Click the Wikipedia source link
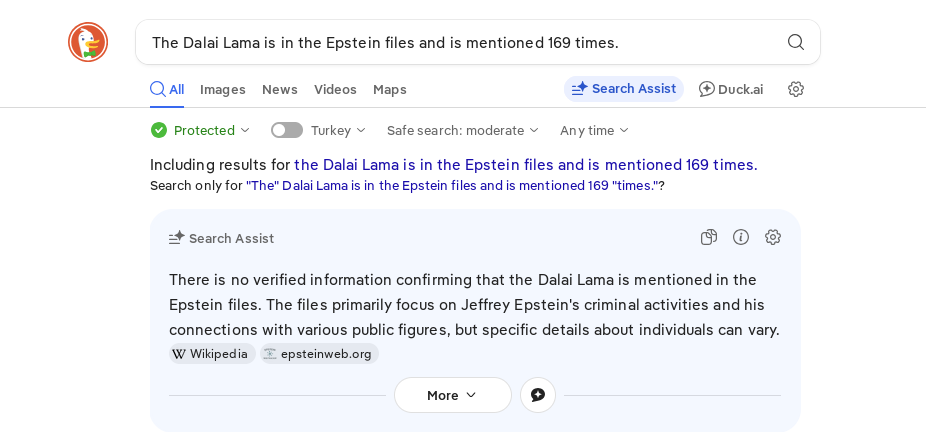 [211, 354]
